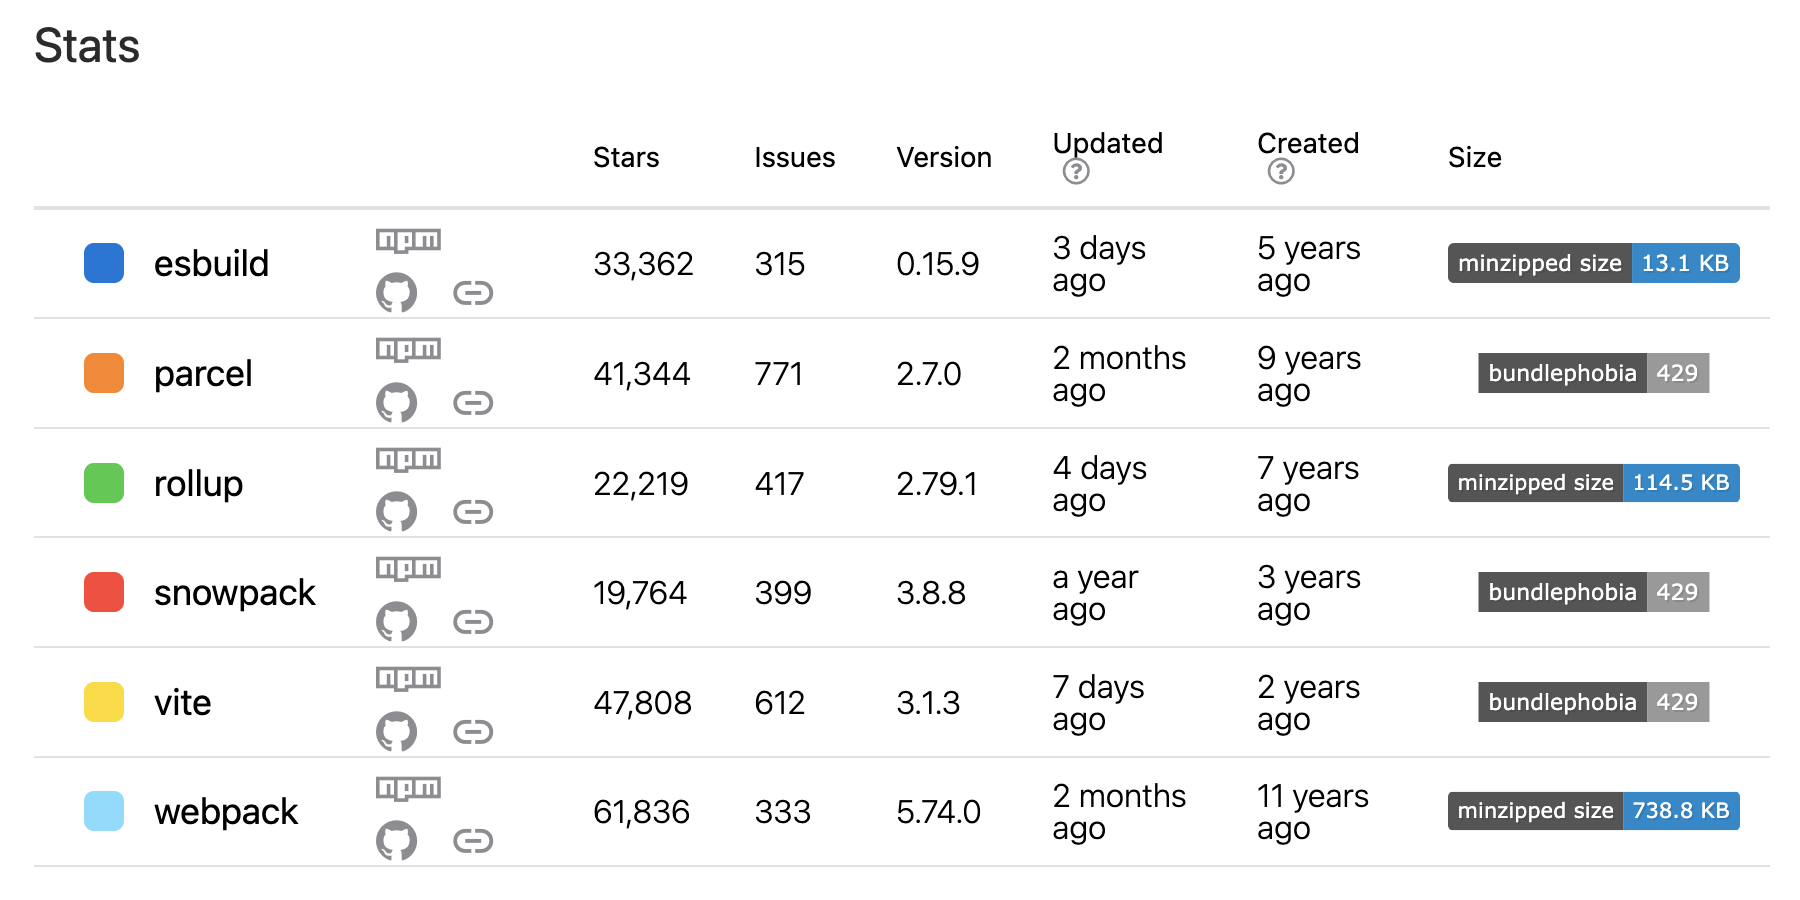Open the webpack minzipped size 738.8 KB badge
The width and height of the screenshot is (1800, 900).
(1594, 811)
